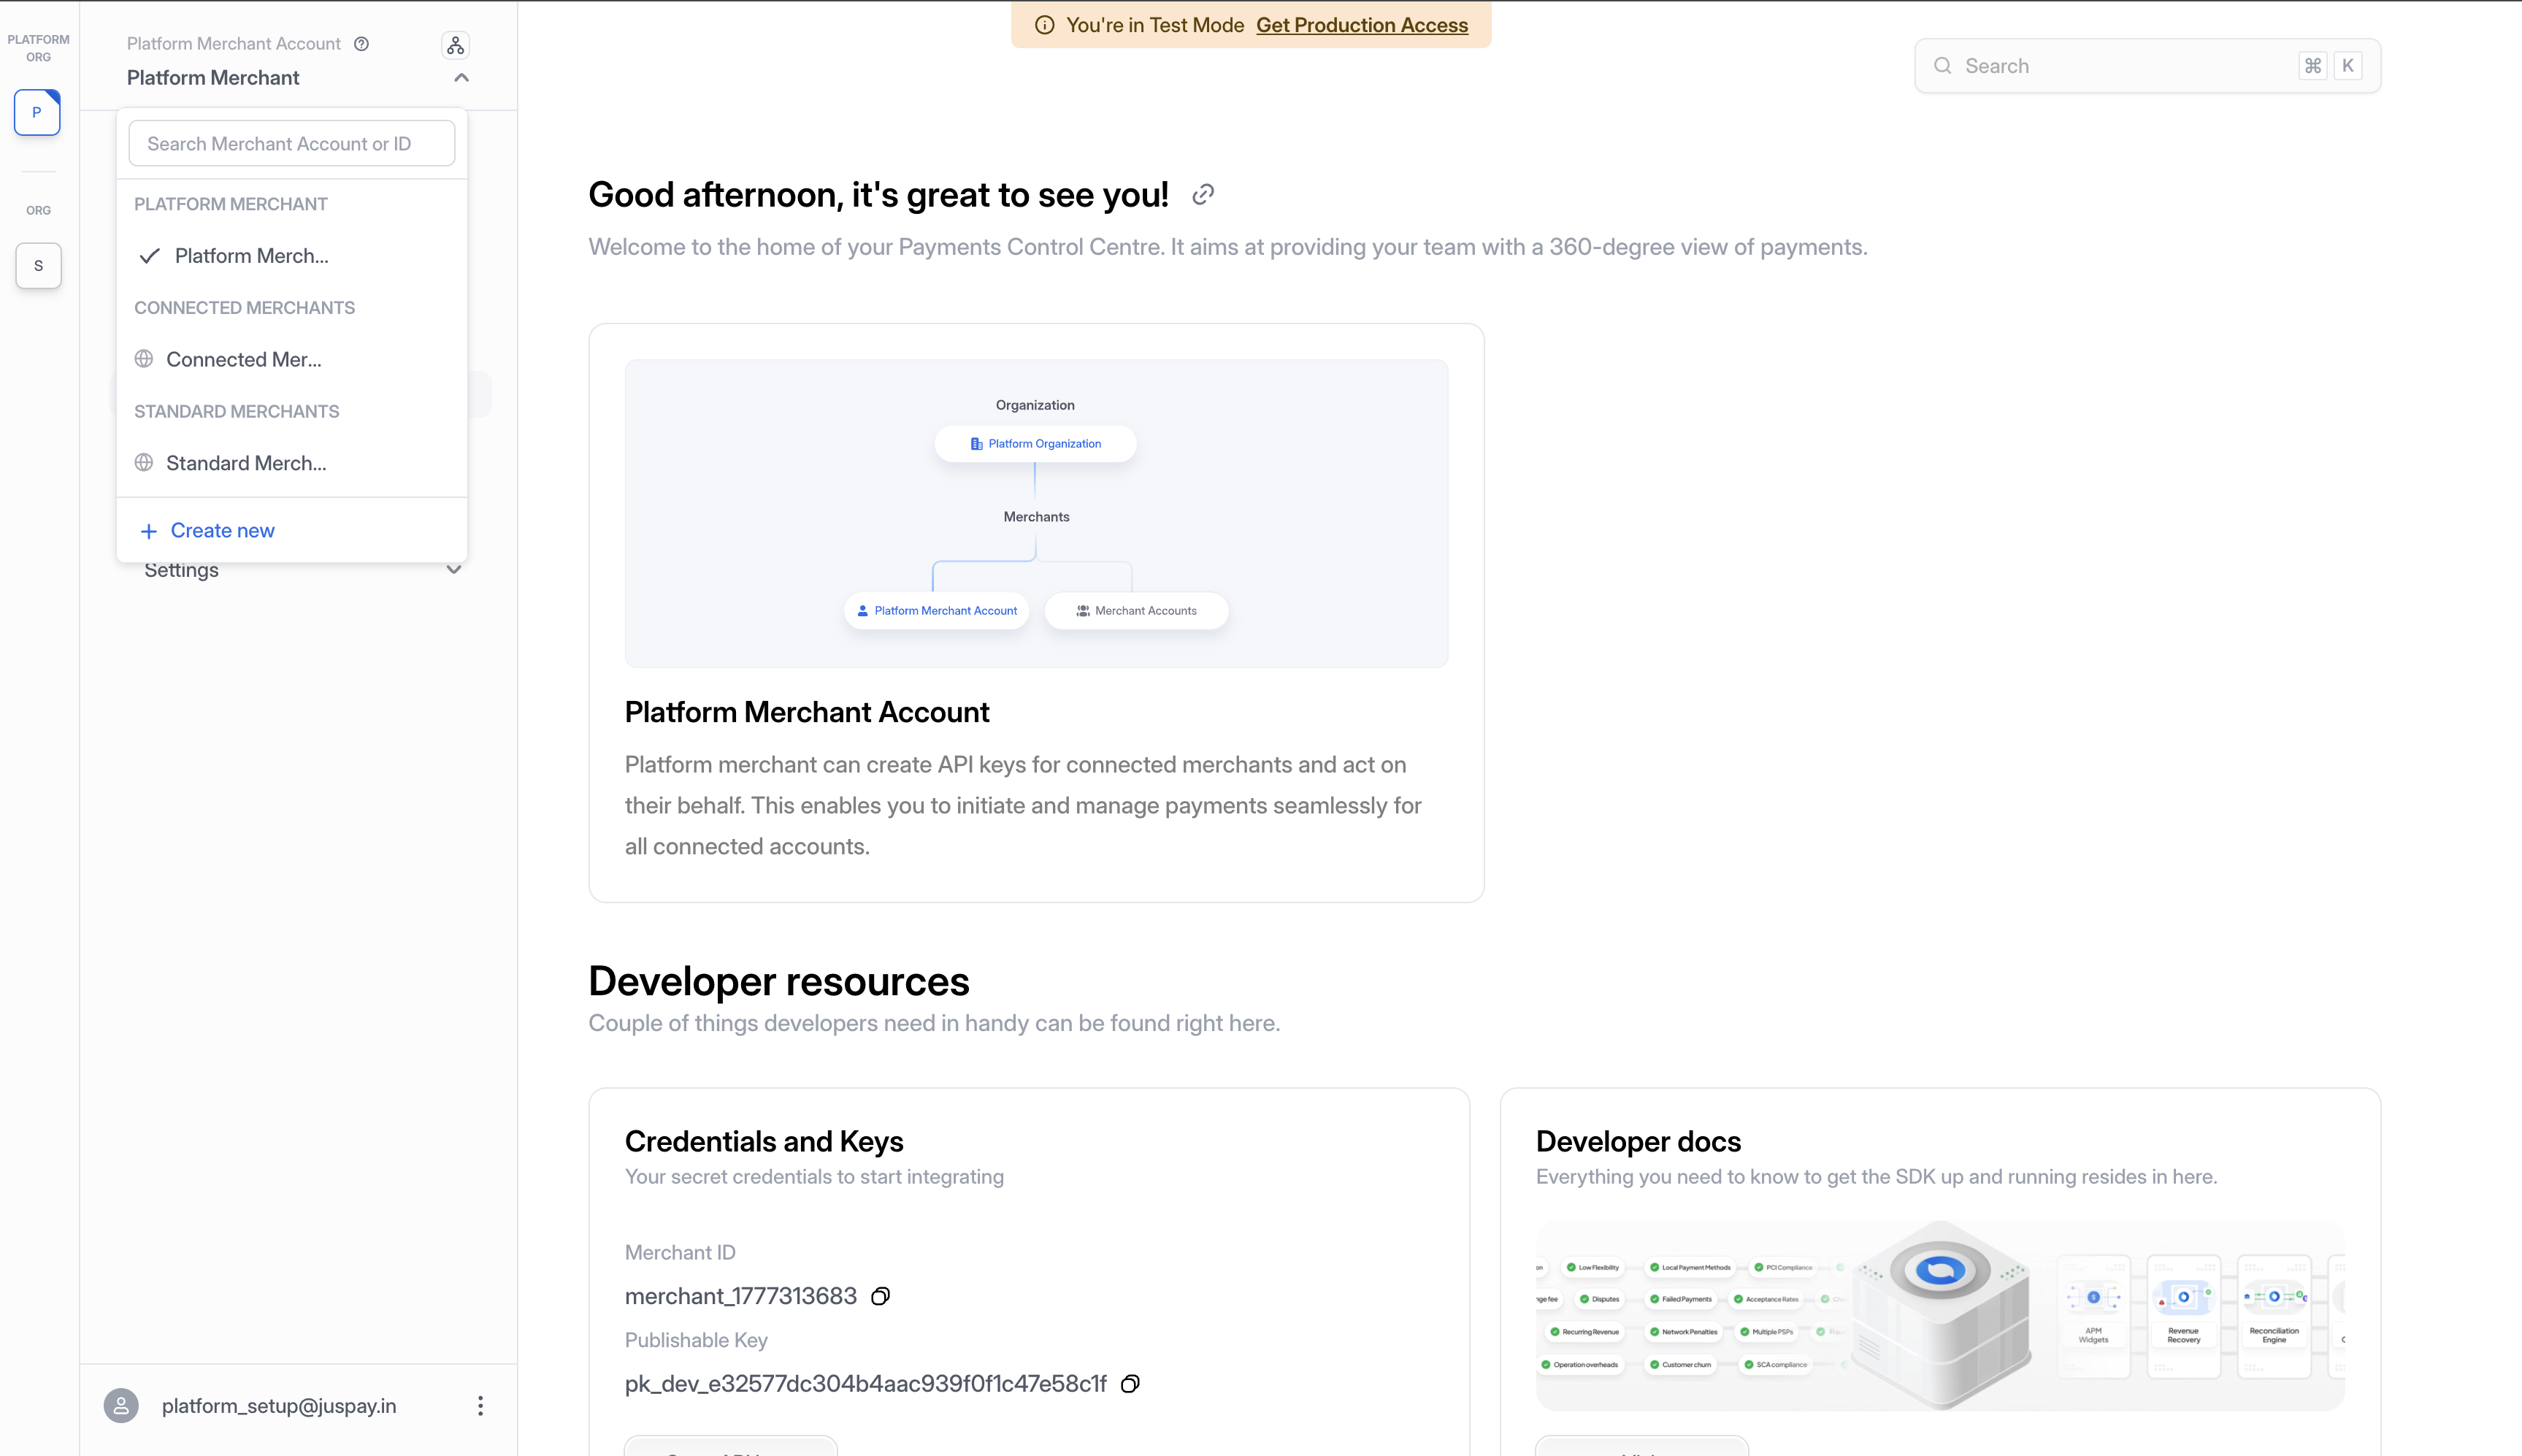Copy the Publishable Key value
The height and width of the screenshot is (1456, 2522).
1130,1384
